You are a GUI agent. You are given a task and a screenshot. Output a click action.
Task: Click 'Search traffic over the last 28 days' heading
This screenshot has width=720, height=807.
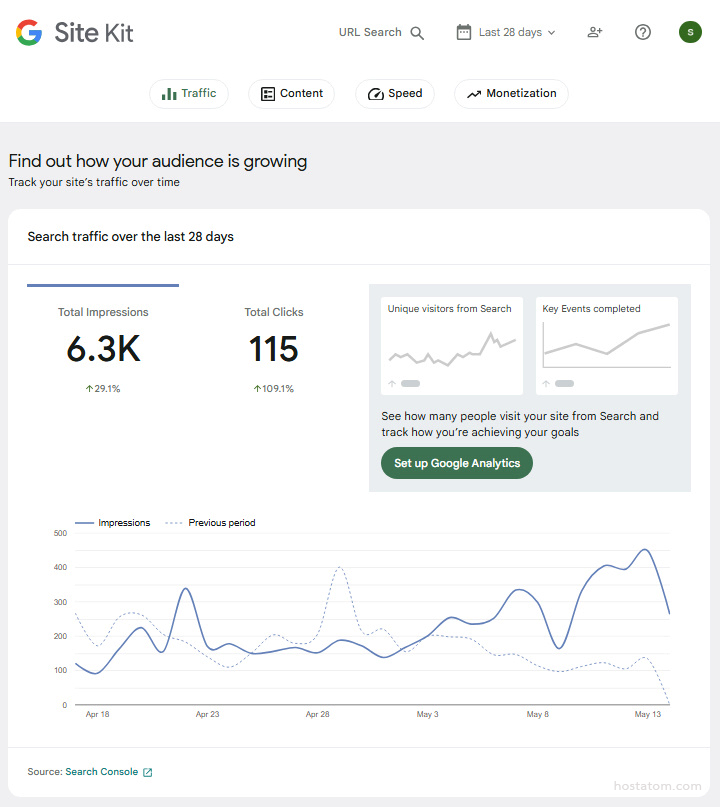(131, 237)
